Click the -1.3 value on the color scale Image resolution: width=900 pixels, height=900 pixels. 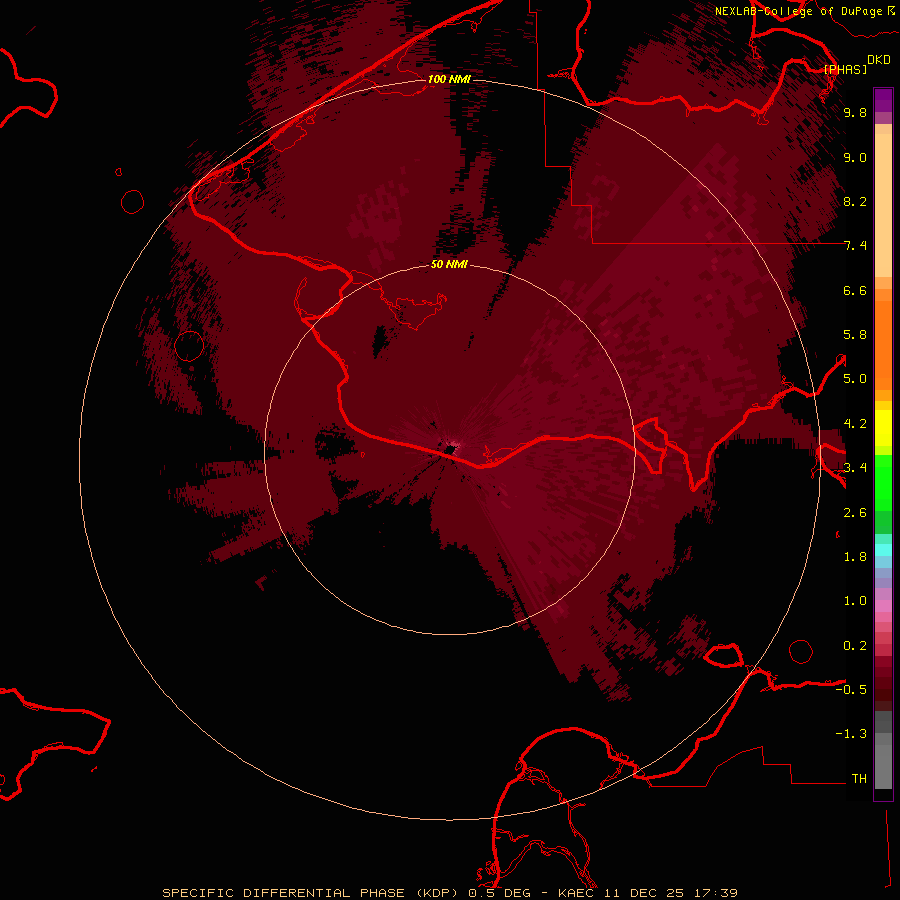pyautogui.click(x=851, y=734)
